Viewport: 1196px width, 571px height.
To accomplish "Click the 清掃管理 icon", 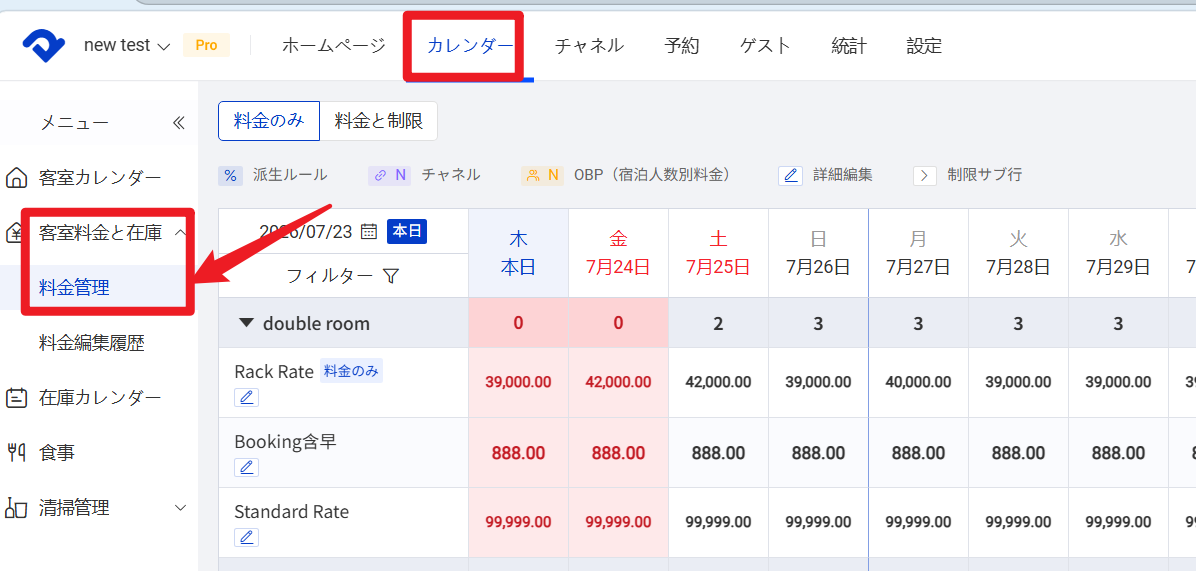I will 15,508.
